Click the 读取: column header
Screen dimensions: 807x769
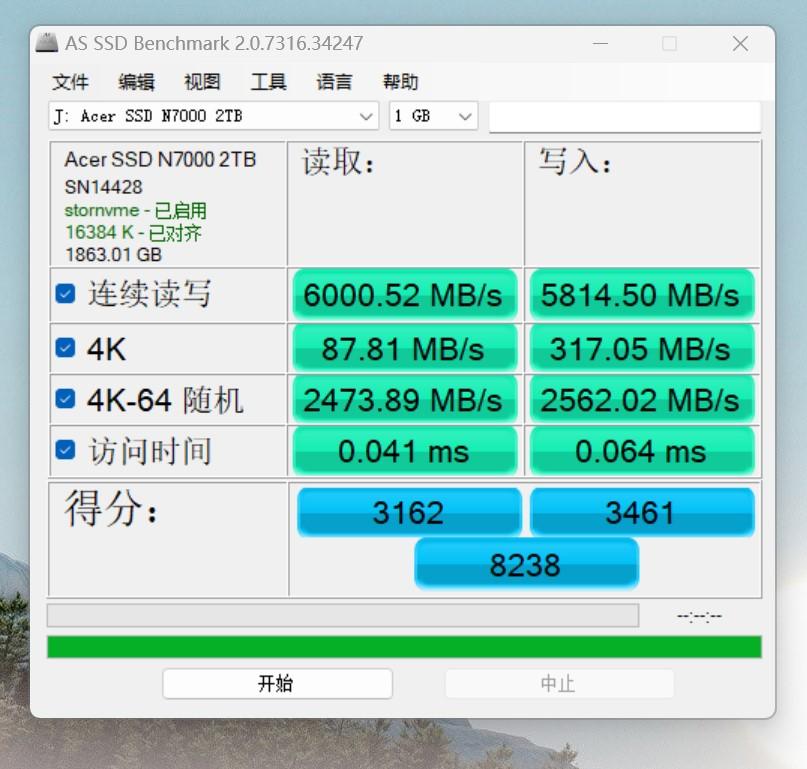tap(338, 162)
